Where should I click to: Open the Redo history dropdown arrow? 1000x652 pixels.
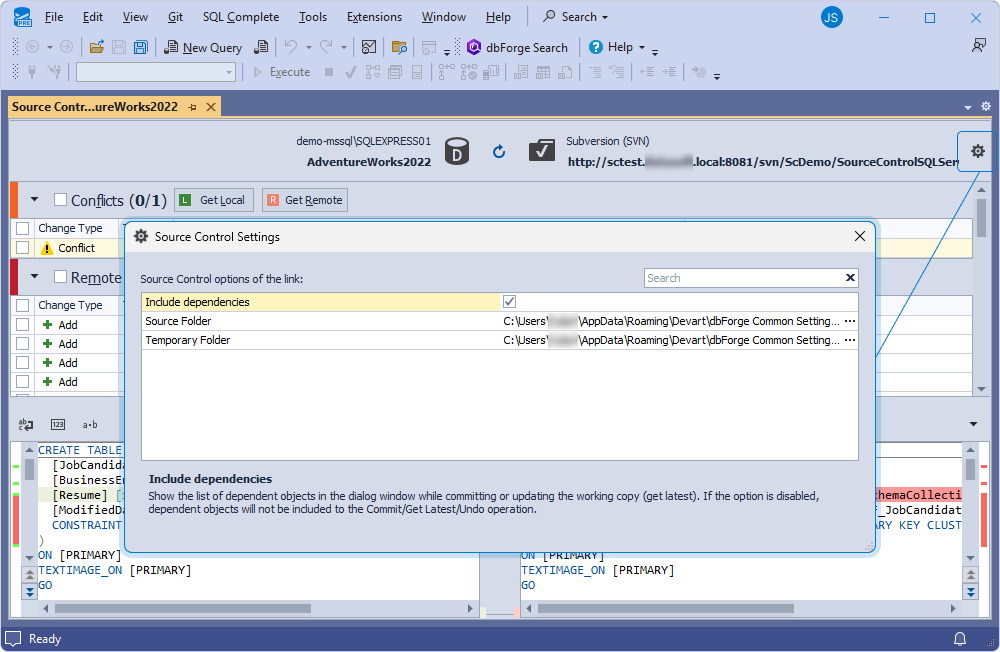pos(343,47)
